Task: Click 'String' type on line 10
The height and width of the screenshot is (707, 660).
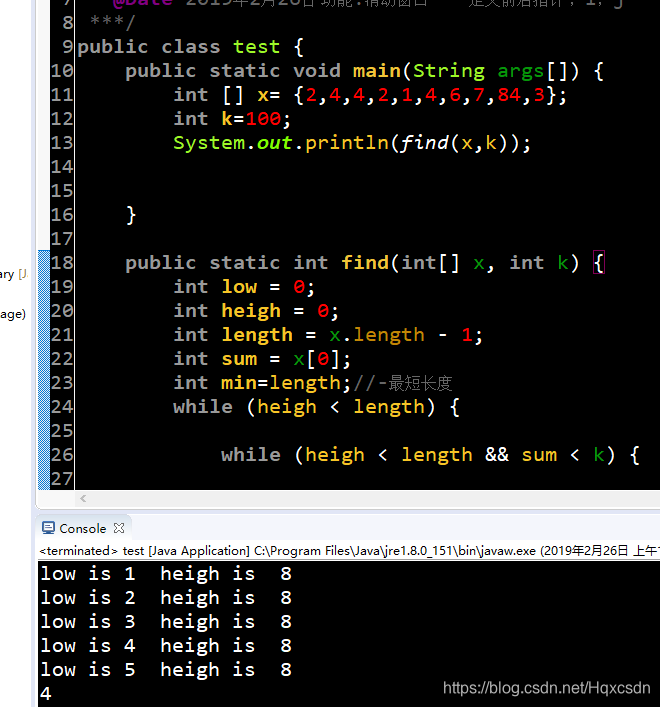Action: point(449,71)
